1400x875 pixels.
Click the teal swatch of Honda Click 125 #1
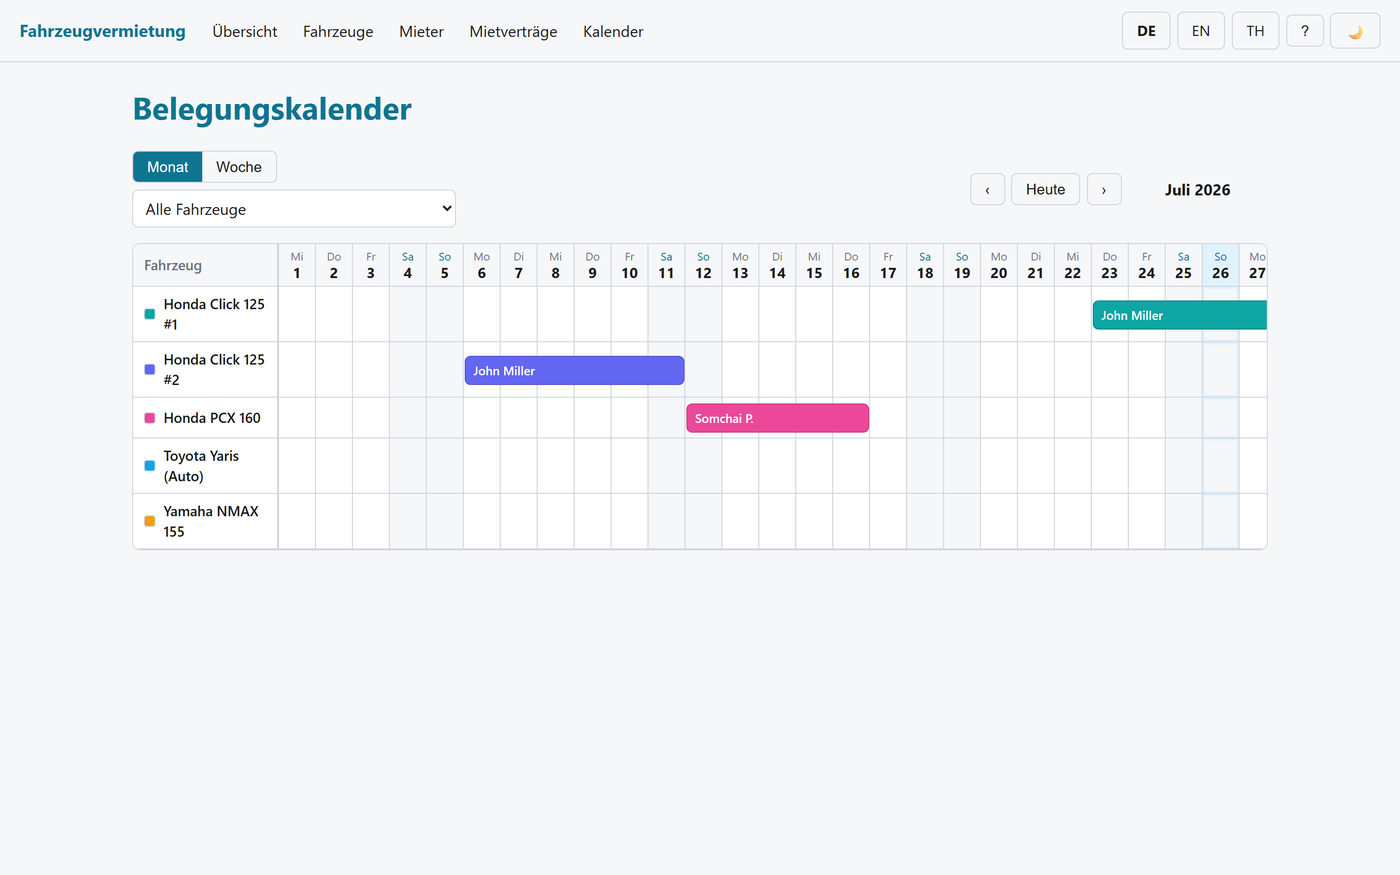click(150, 314)
